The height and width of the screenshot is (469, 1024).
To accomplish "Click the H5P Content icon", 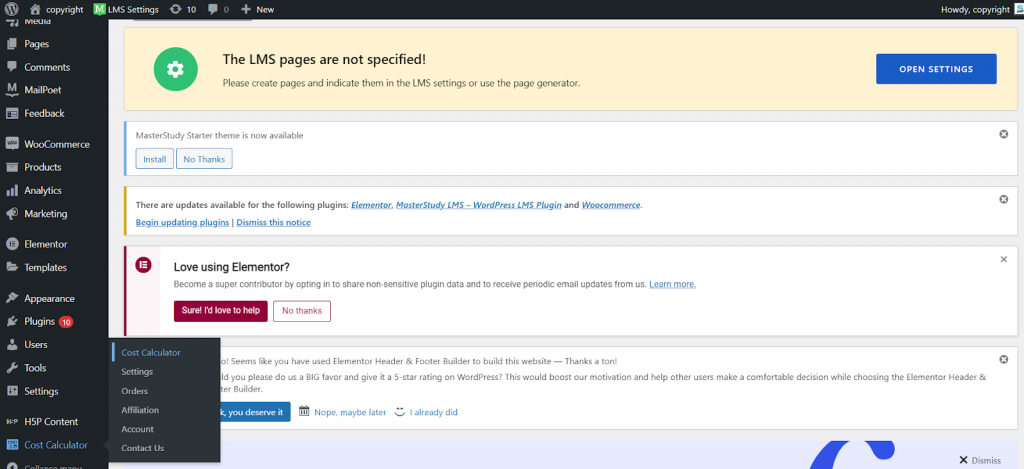I will [x=12, y=422].
